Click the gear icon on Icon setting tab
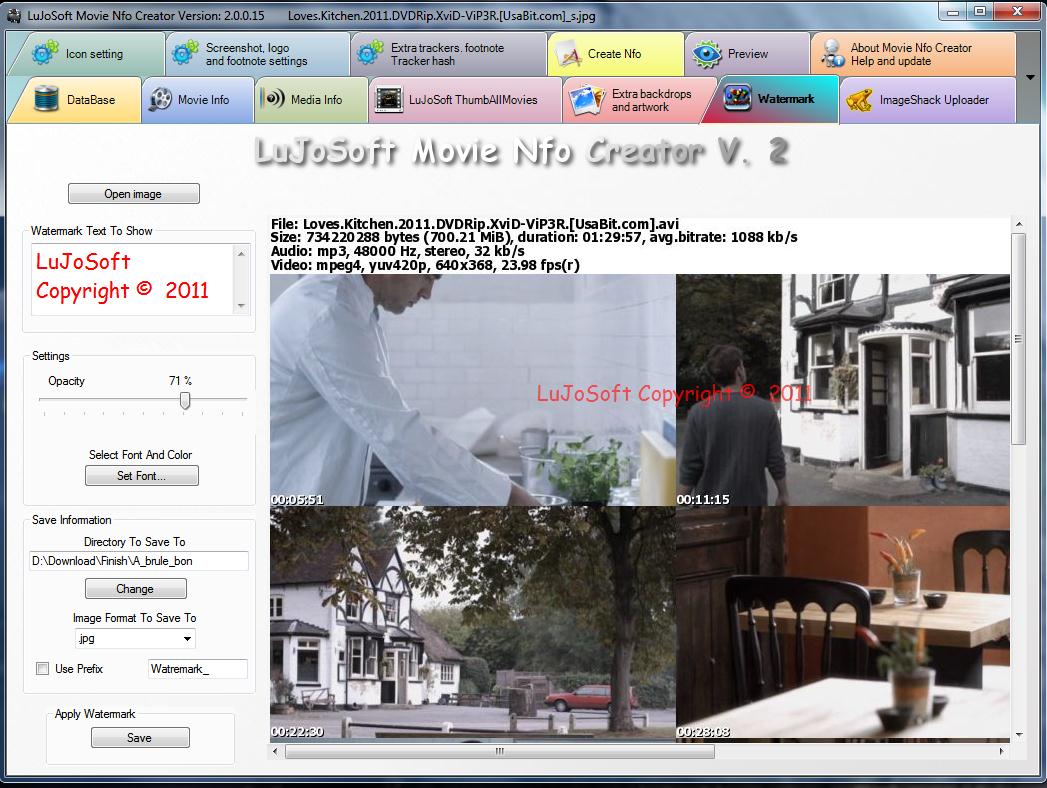The width and height of the screenshot is (1047, 788). pos(45,53)
